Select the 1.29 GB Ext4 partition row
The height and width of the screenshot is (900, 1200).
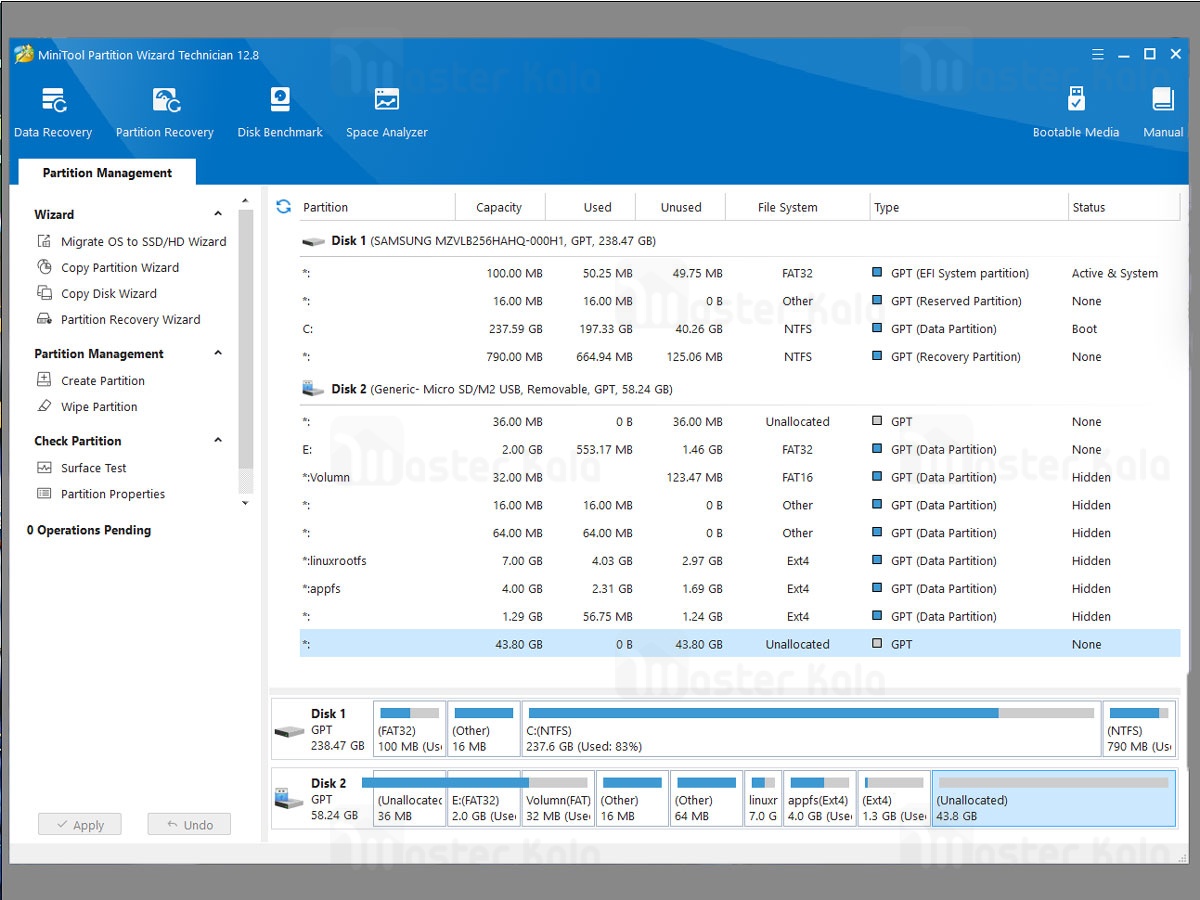point(740,617)
